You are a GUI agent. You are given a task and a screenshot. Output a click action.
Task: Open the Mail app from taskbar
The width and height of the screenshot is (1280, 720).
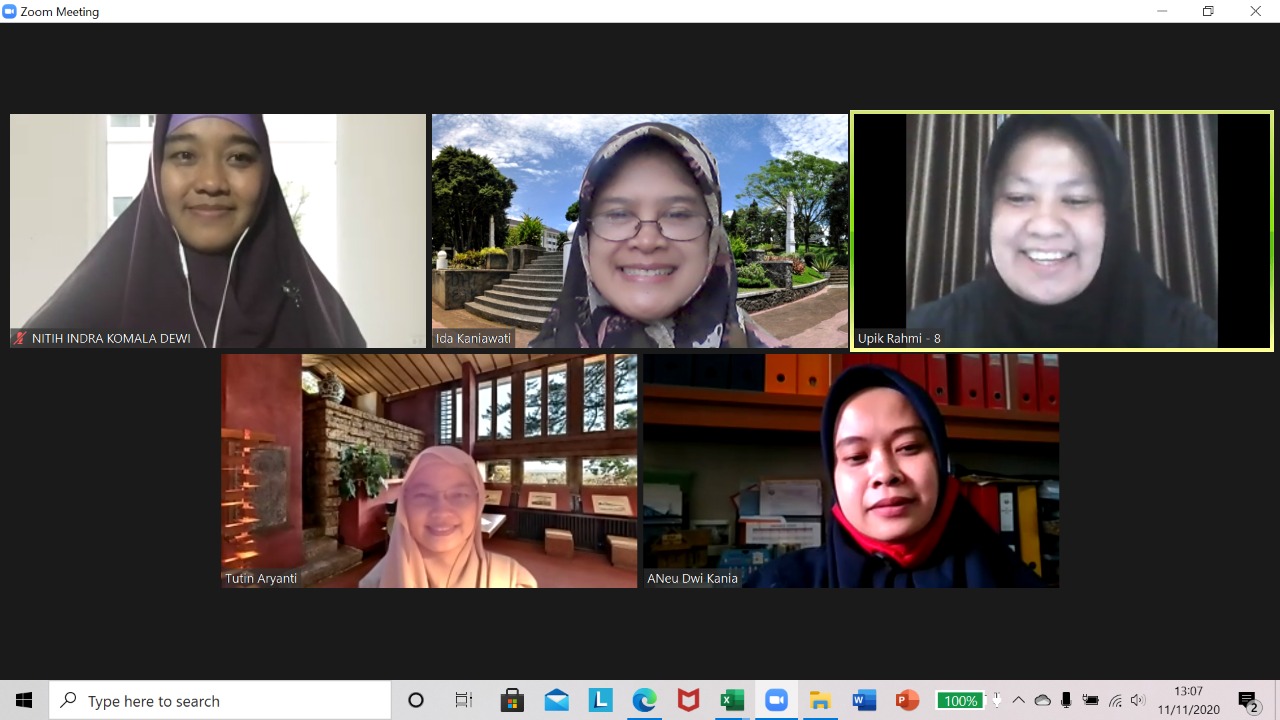pyautogui.click(x=557, y=701)
